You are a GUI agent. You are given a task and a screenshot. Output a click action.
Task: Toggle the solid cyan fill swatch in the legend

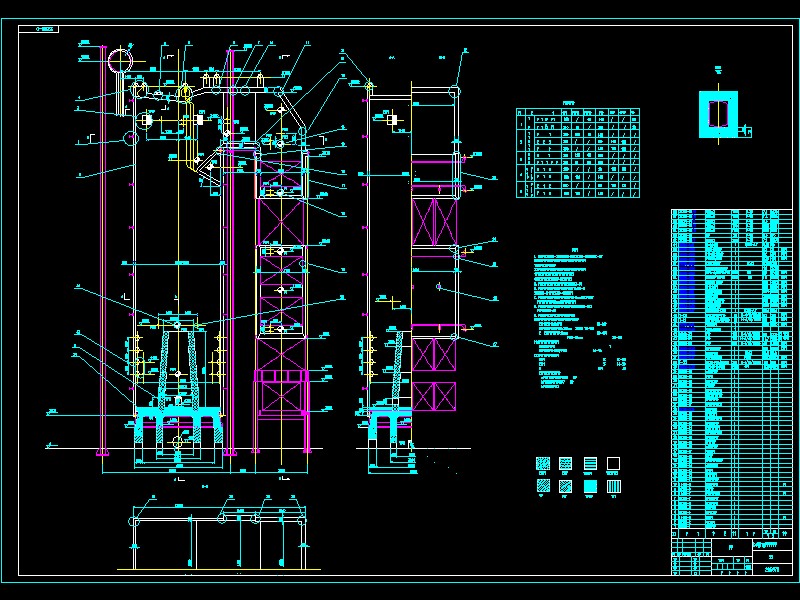(588, 485)
